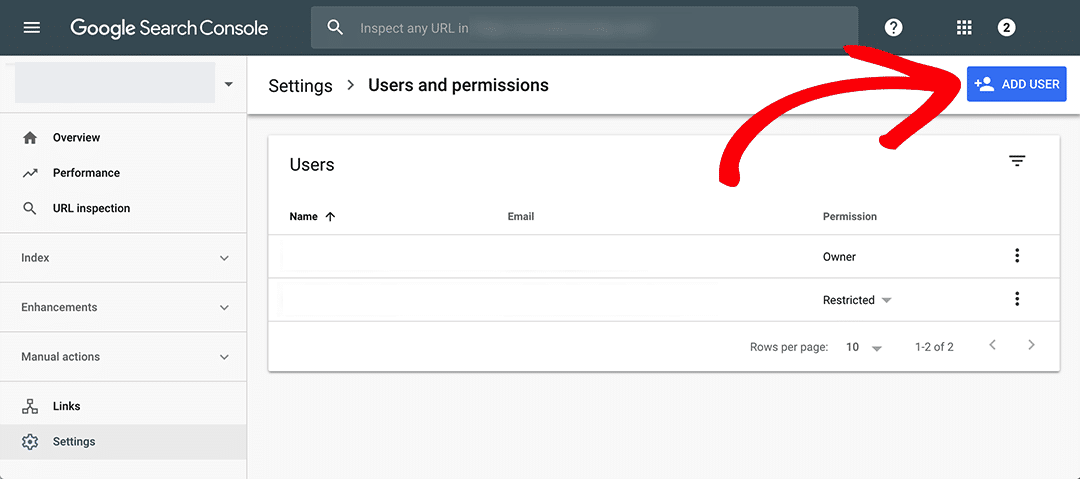
Task: Click the Settings gear icon
Action: tap(30, 442)
